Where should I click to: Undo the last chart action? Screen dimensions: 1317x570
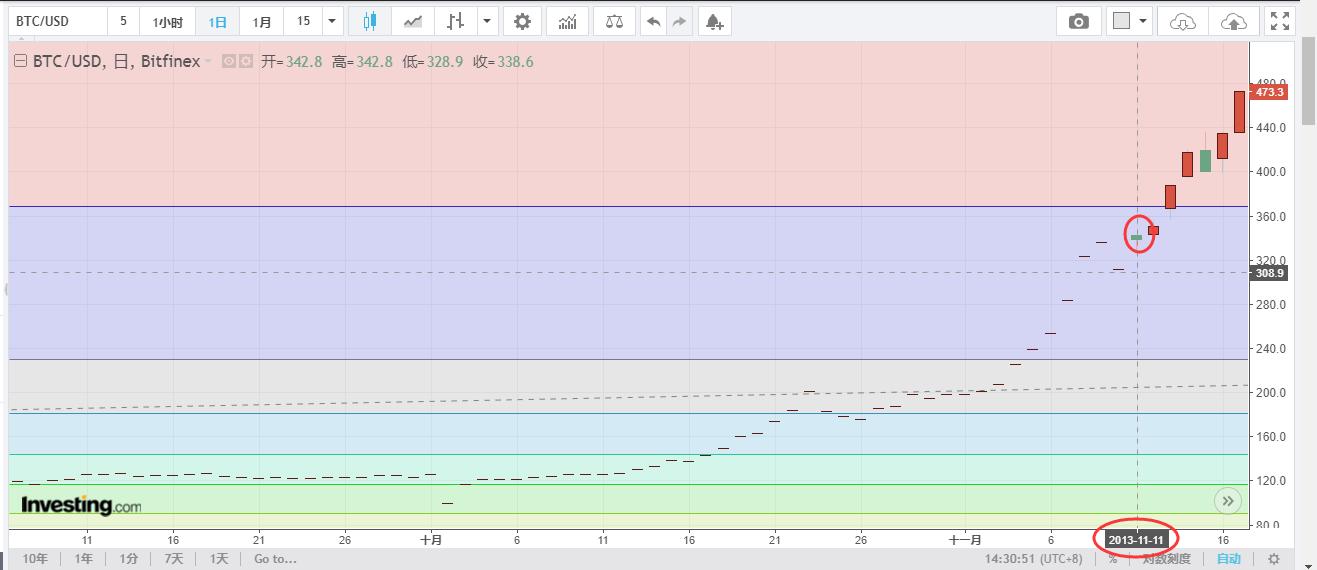654,21
